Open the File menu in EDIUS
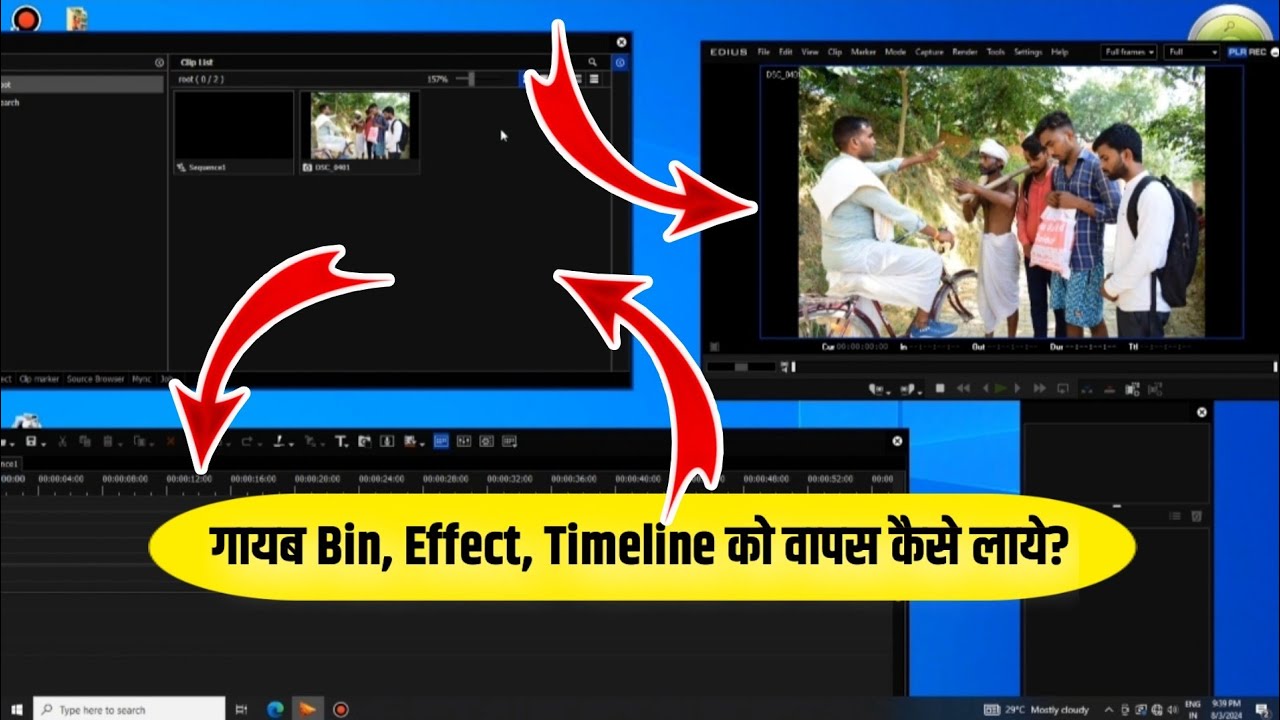Viewport: 1280px width, 720px height. click(763, 51)
